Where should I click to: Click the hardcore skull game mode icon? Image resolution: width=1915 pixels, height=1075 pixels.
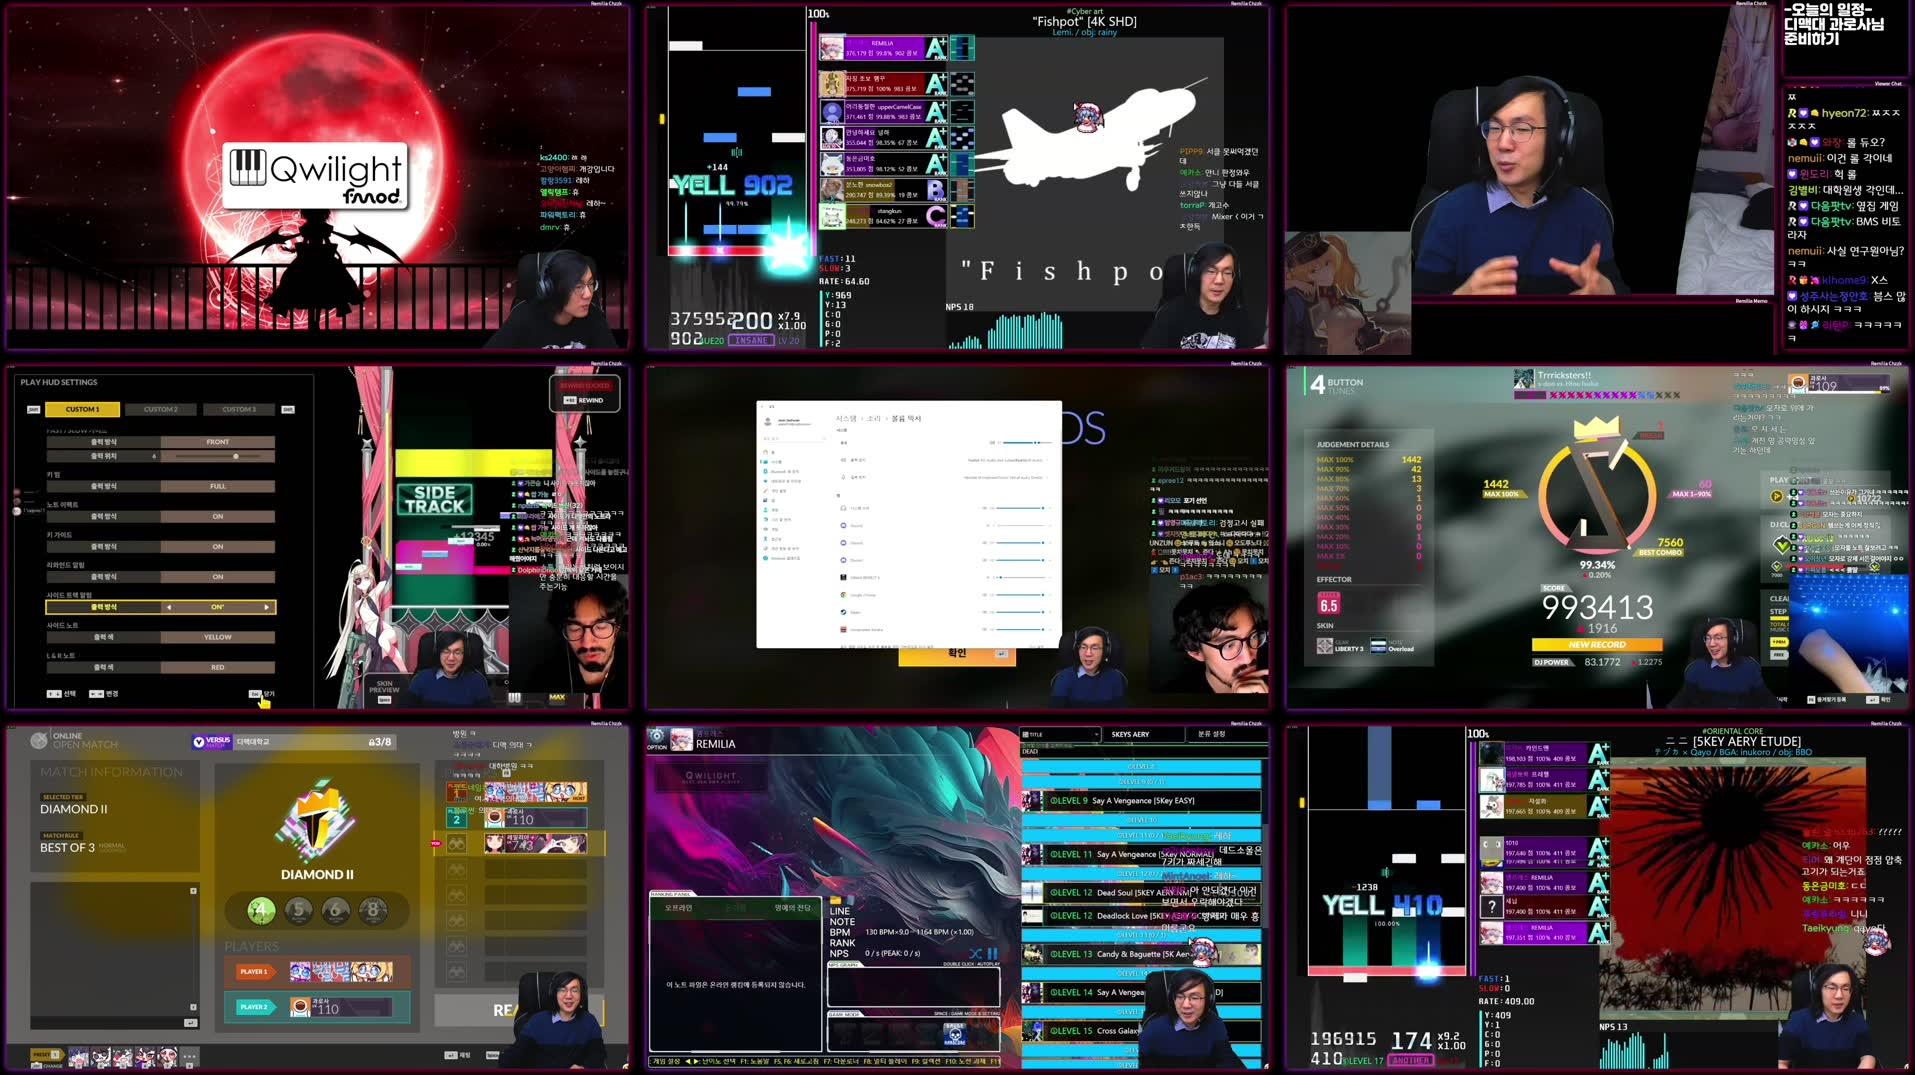[x=954, y=1033]
